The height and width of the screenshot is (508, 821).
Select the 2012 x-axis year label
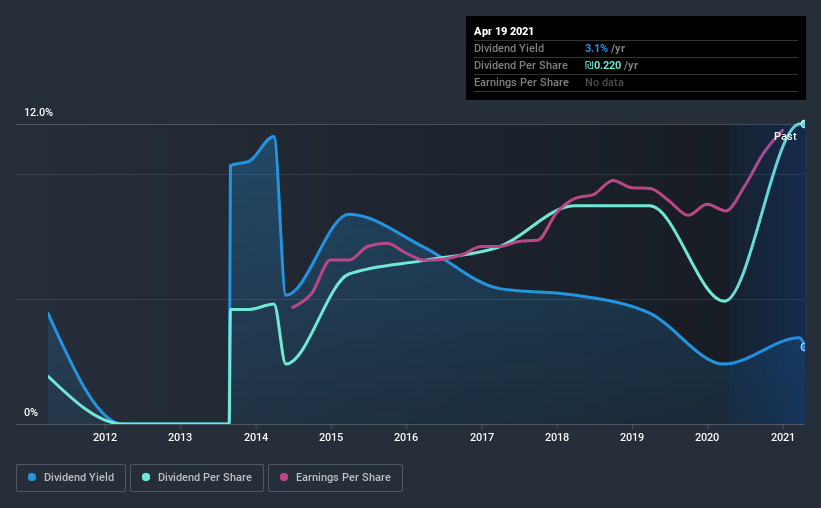coord(105,437)
